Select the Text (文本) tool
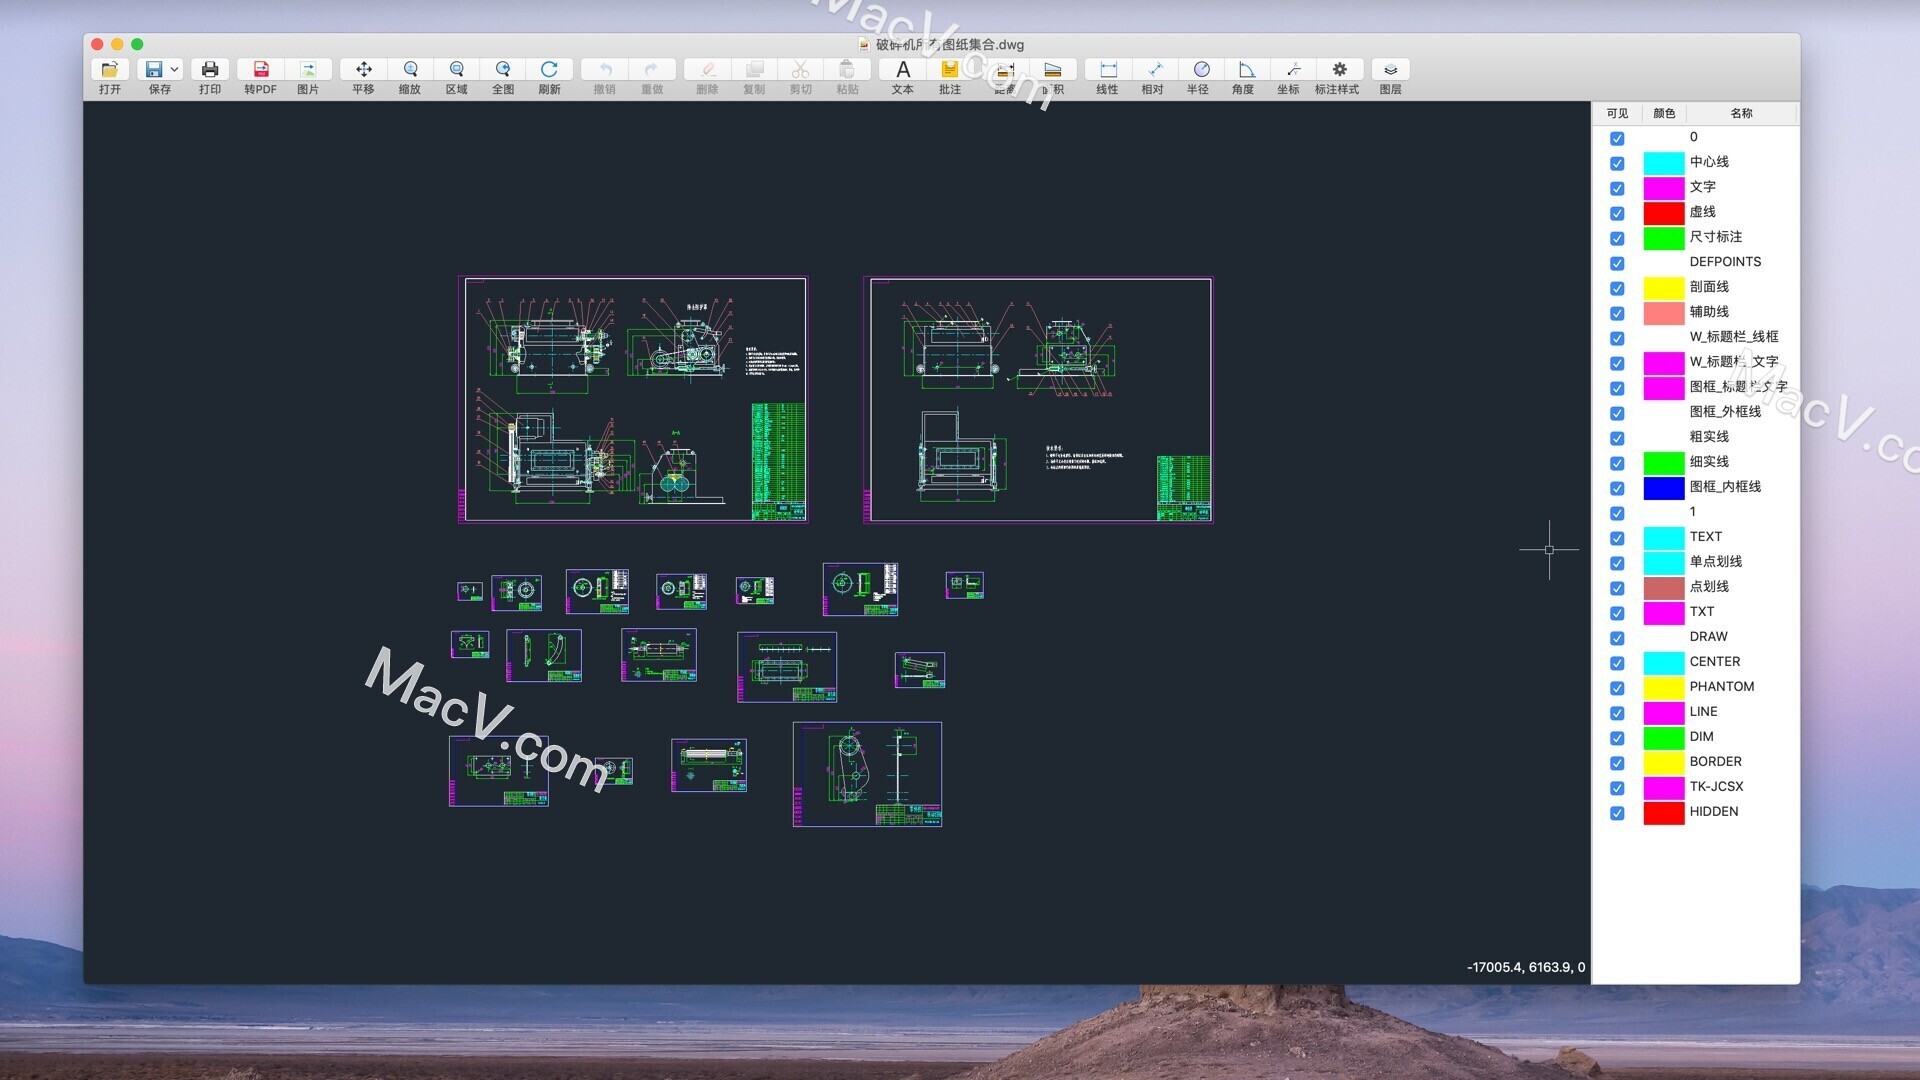Viewport: 1920px width, 1080px height. [x=902, y=70]
